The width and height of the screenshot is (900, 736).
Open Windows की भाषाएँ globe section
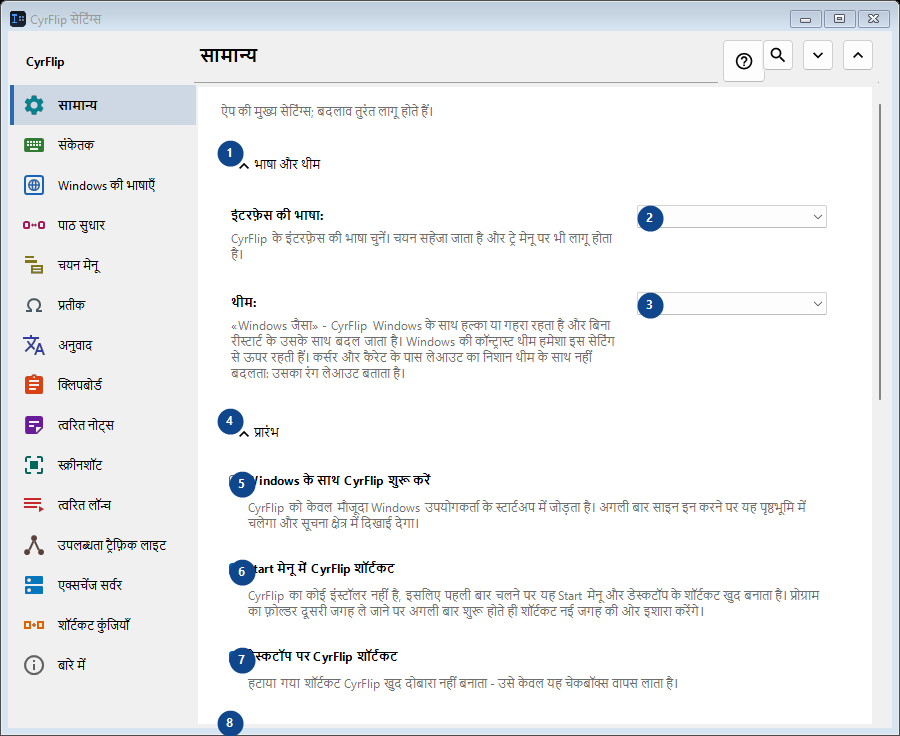103,185
